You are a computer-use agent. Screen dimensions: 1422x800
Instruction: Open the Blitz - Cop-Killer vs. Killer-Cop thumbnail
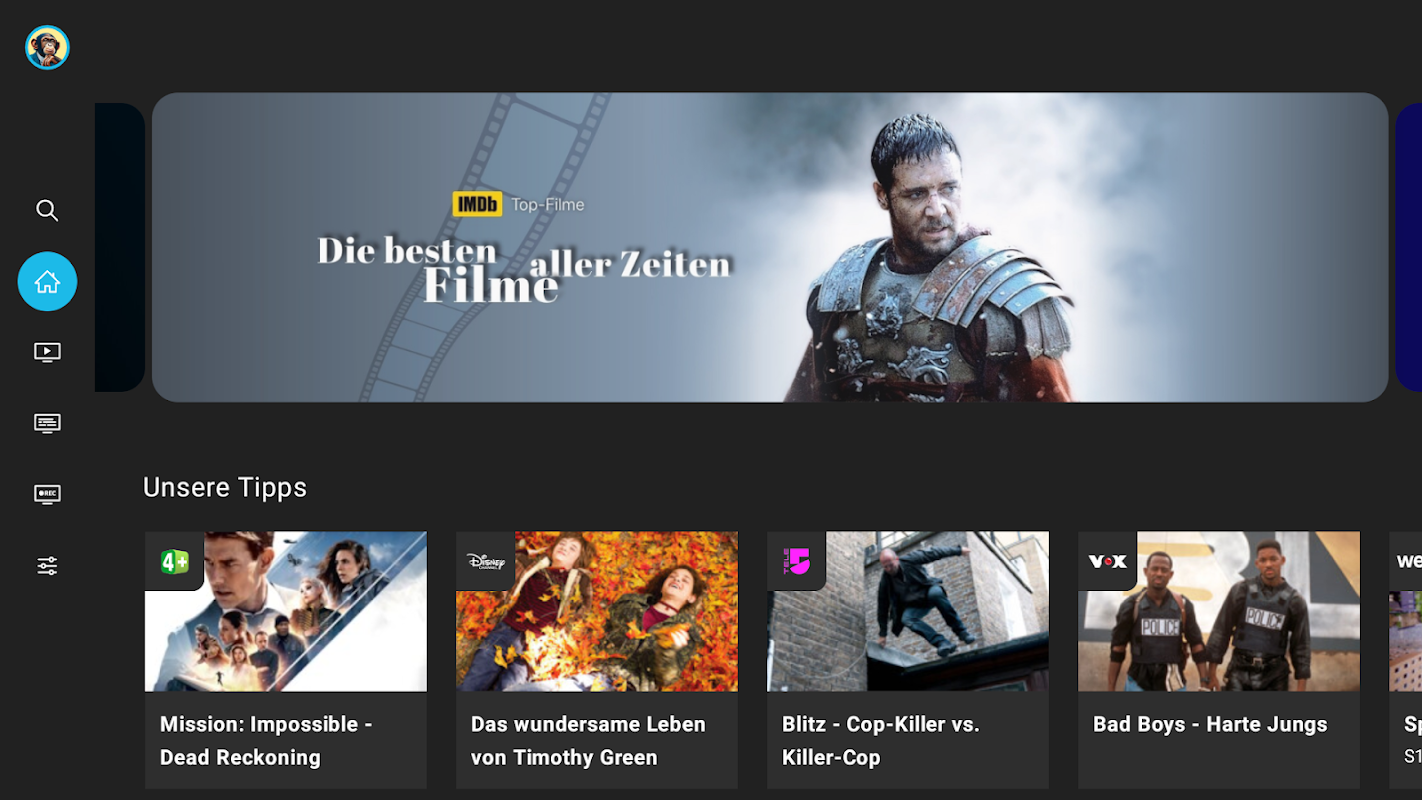point(908,611)
